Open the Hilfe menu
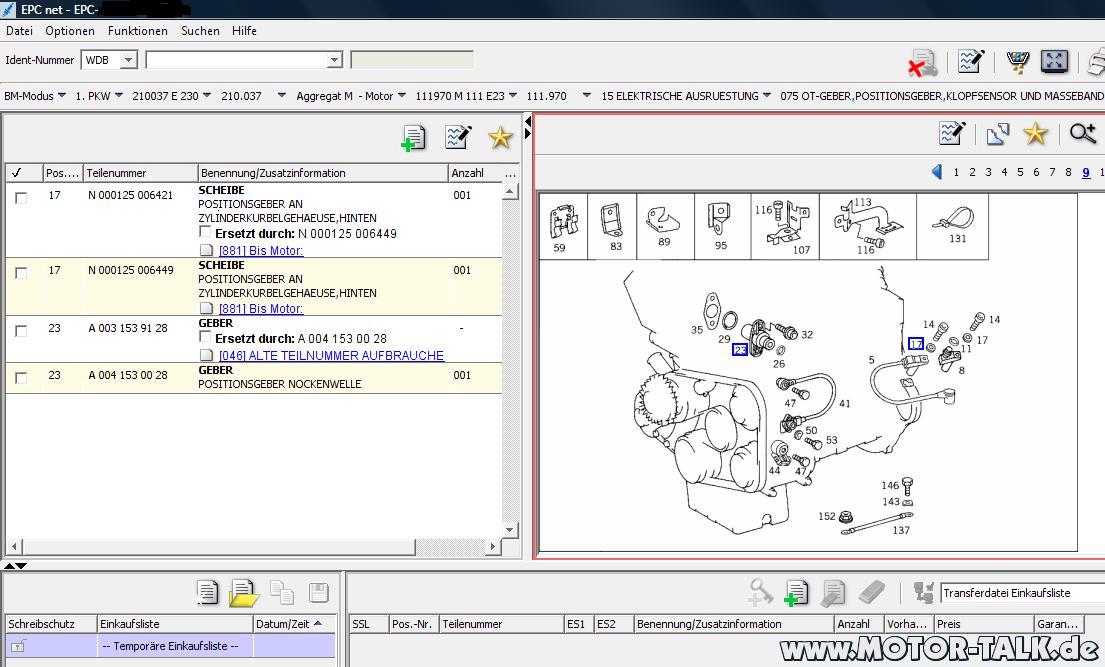1105x667 pixels. (x=244, y=31)
